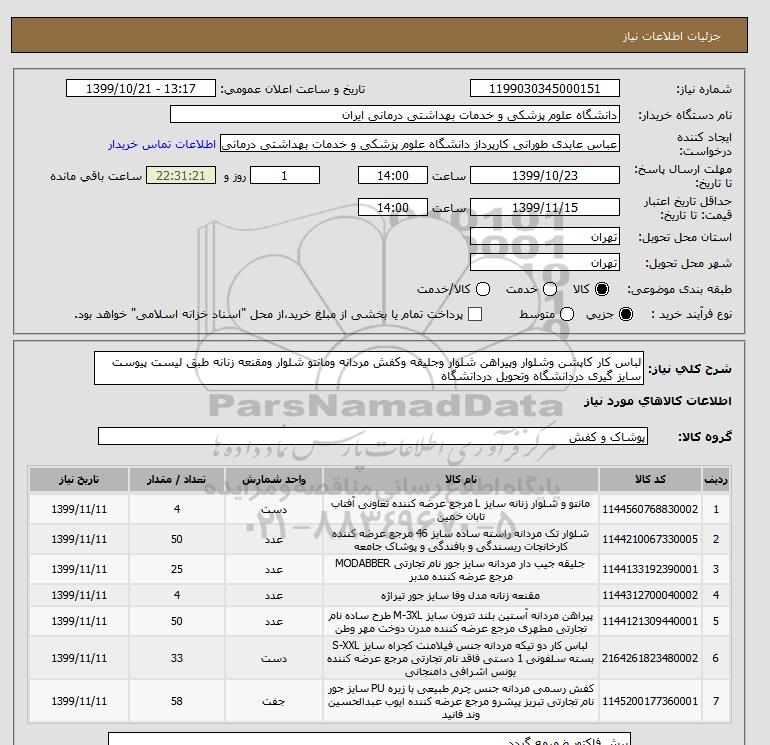
Task: Click the نام کالا column header
Action: click(461, 479)
